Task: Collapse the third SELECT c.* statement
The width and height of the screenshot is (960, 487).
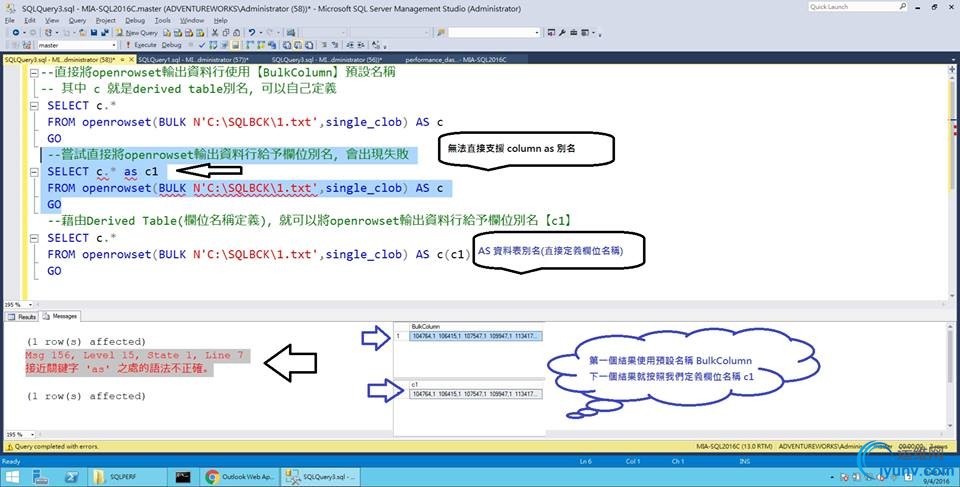Action: (35, 238)
